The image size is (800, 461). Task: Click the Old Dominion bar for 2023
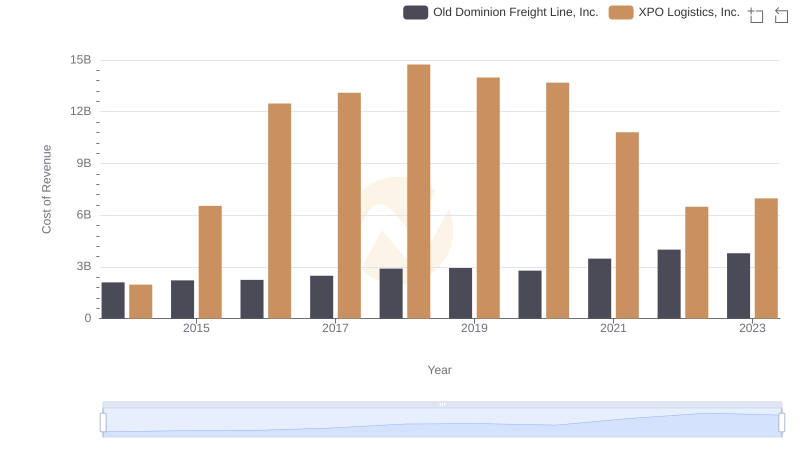click(x=738, y=286)
